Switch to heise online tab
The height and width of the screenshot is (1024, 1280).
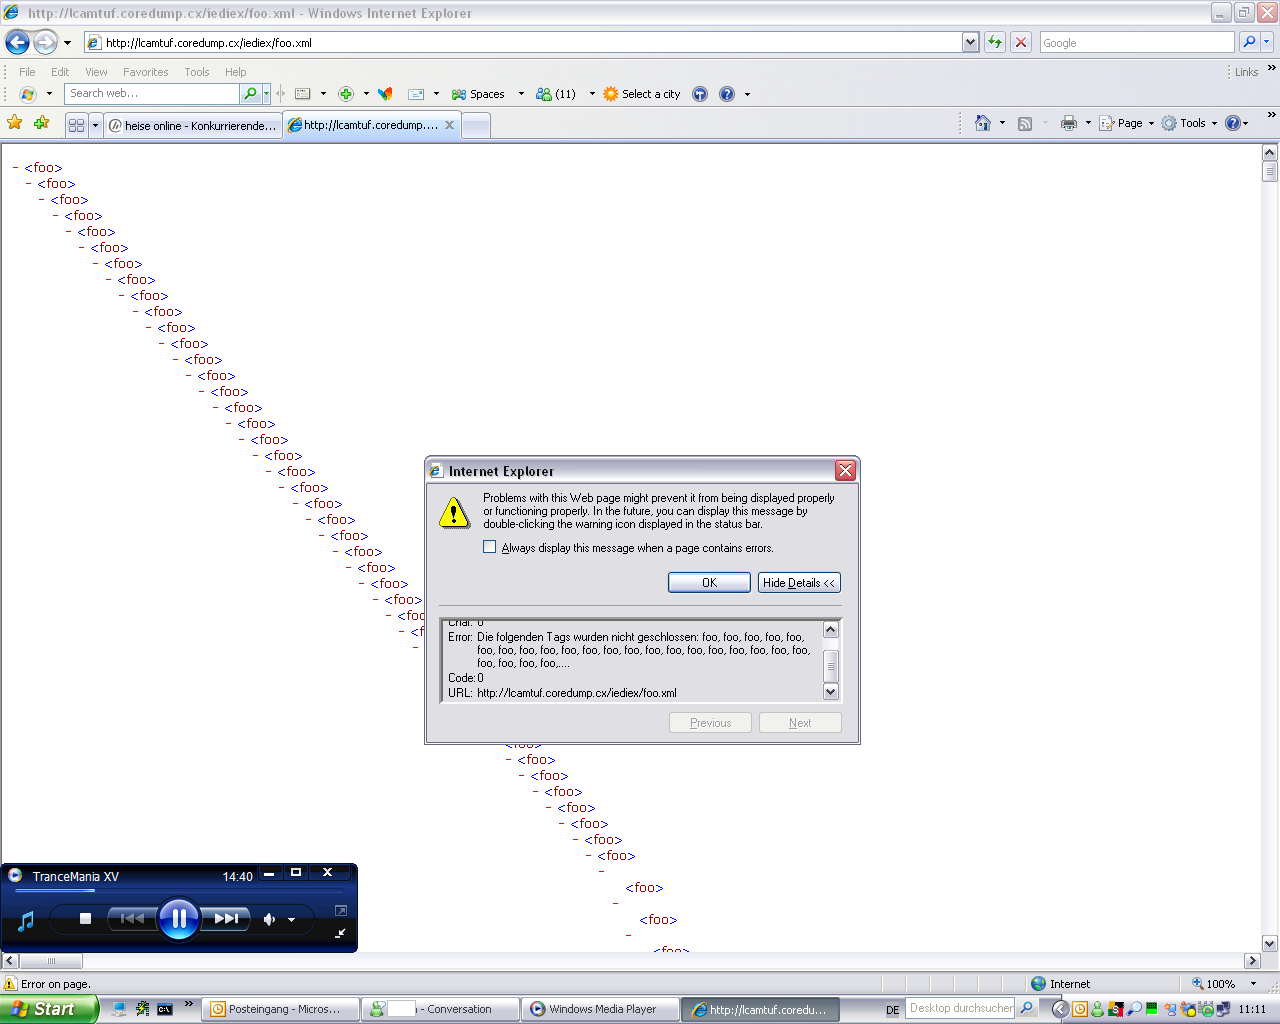click(x=193, y=125)
